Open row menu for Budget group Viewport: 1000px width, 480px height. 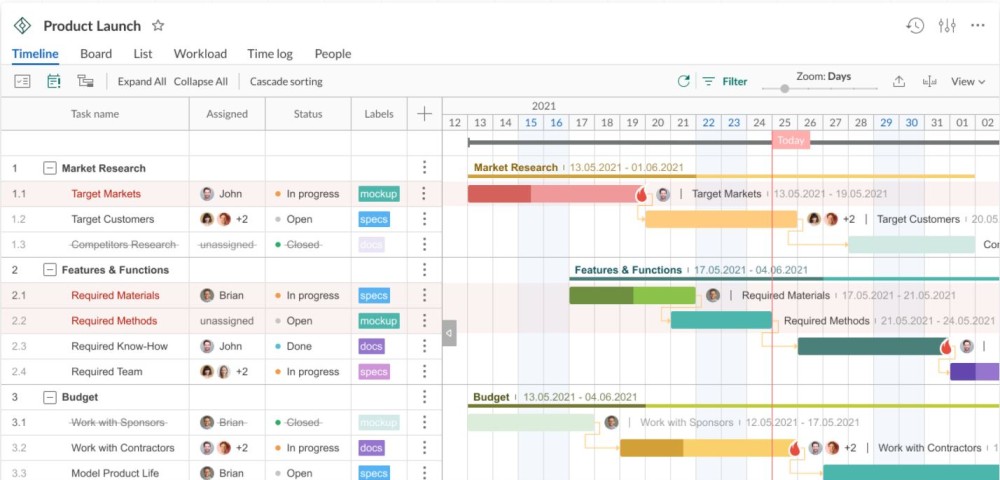coord(424,397)
